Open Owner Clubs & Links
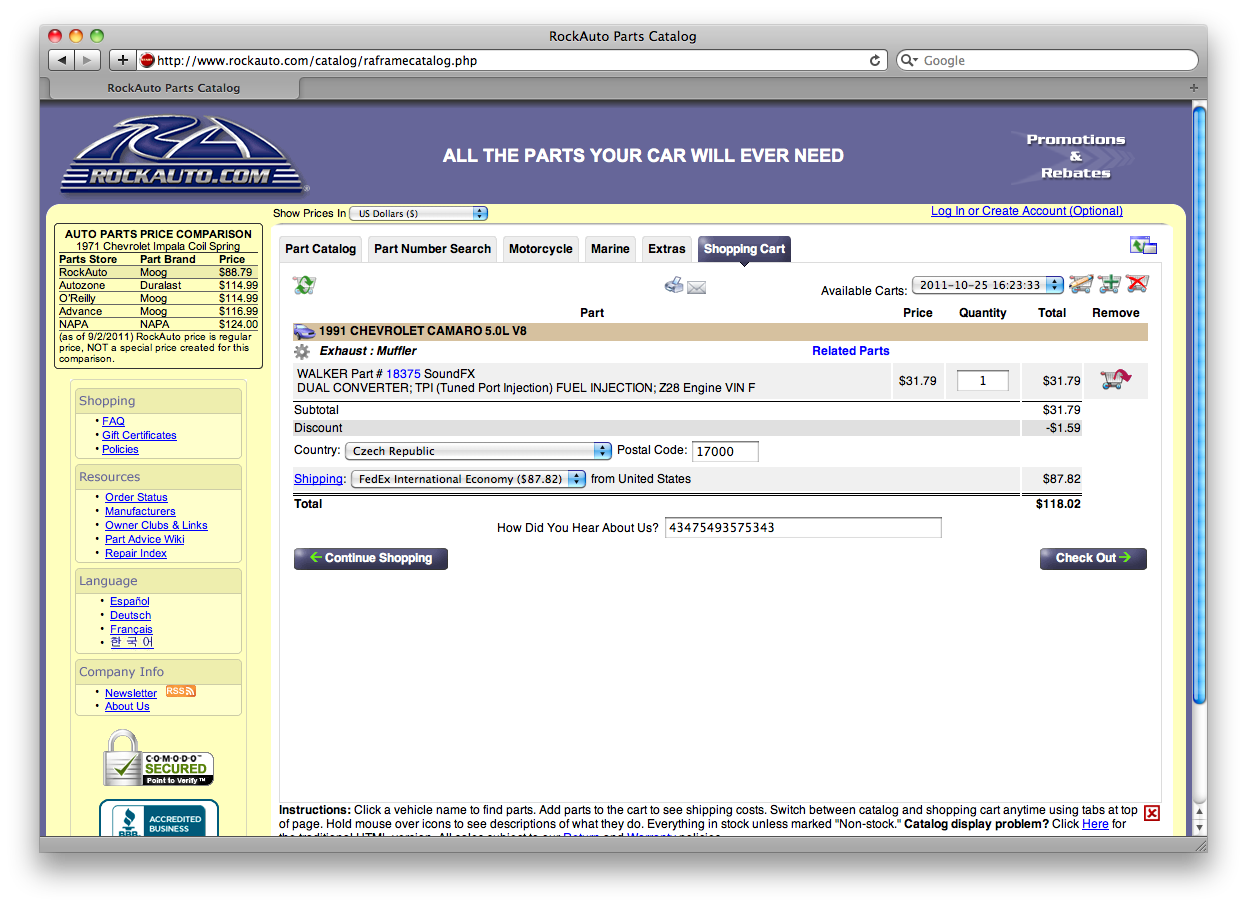Viewport: 1247px width, 900px height. pos(156,526)
